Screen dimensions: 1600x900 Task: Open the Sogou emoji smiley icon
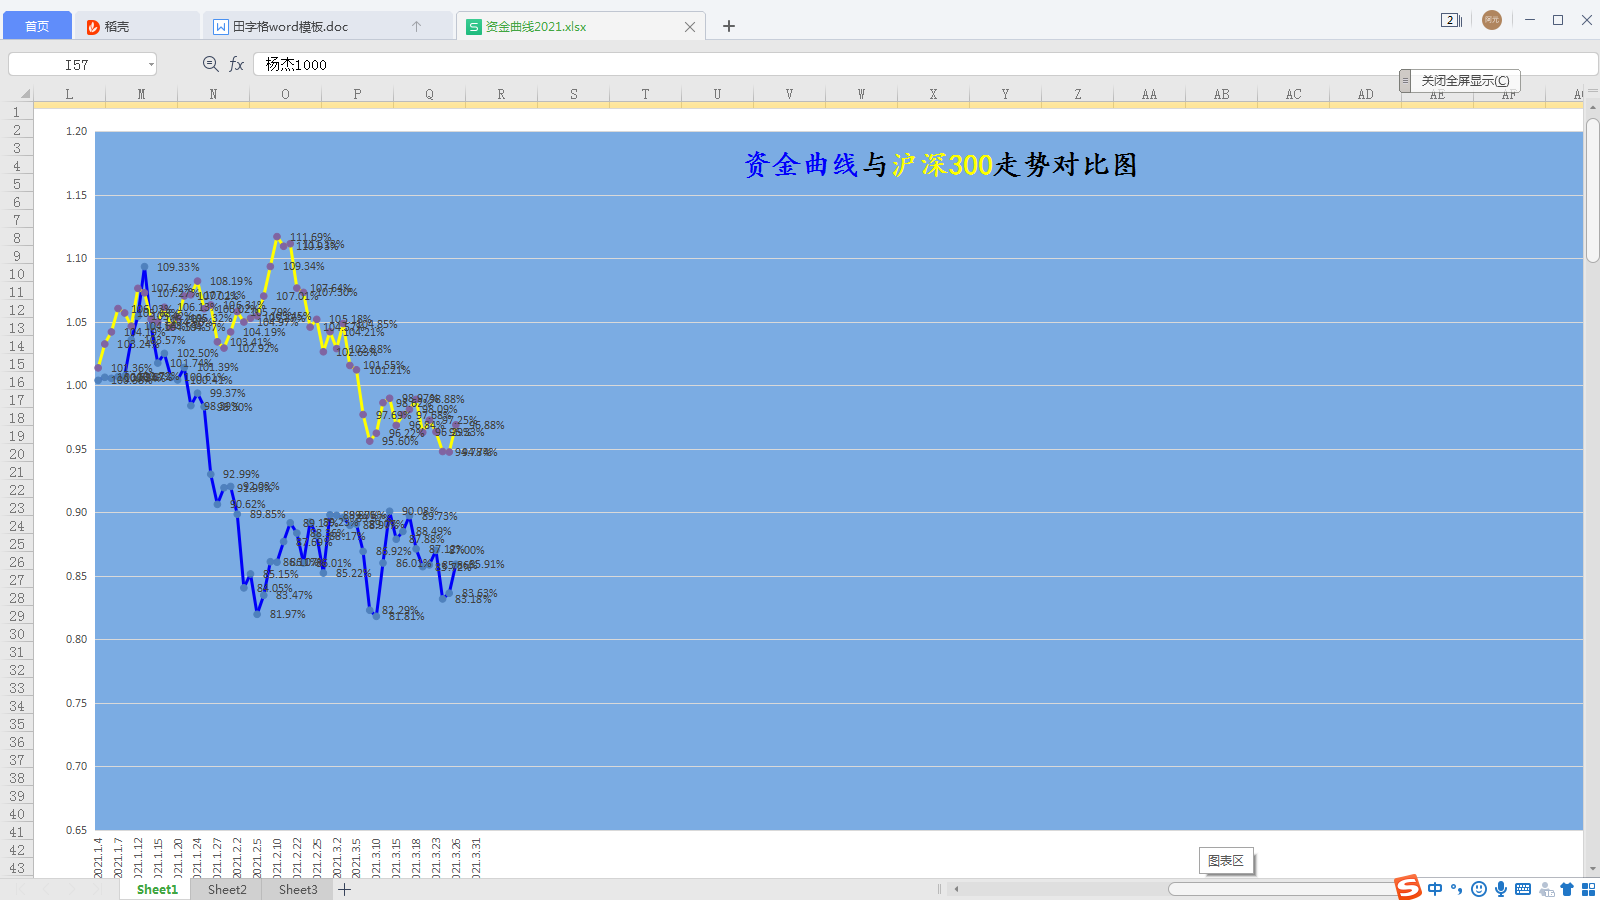[x=1479, y=889]
